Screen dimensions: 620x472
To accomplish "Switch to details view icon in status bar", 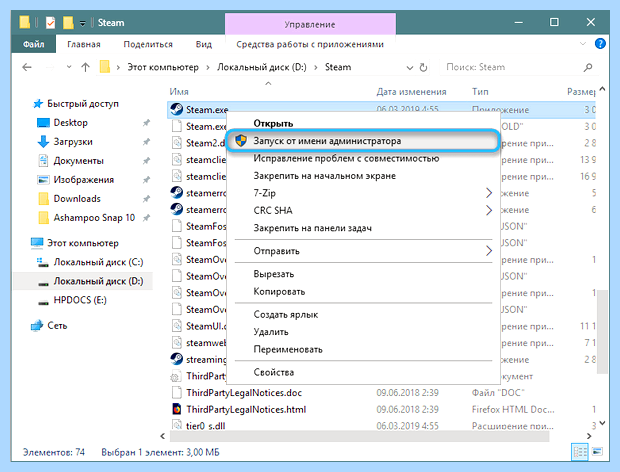I will (580, 452).
